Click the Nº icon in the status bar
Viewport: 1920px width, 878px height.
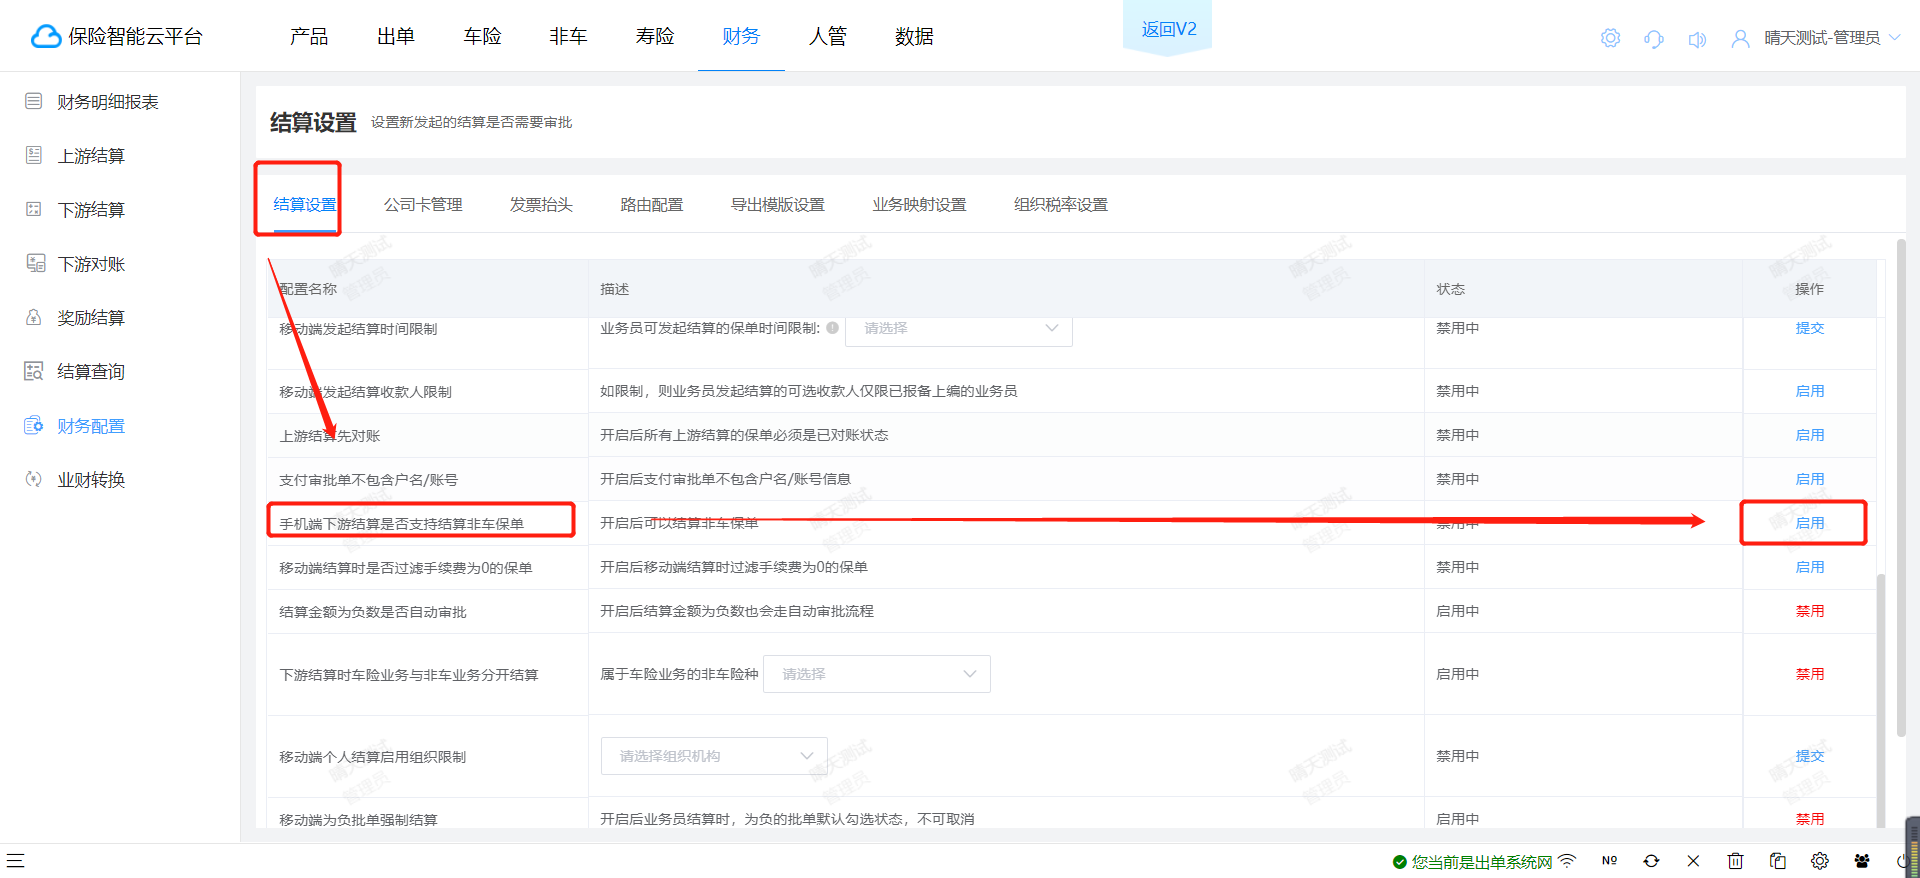pos(1609,861)
